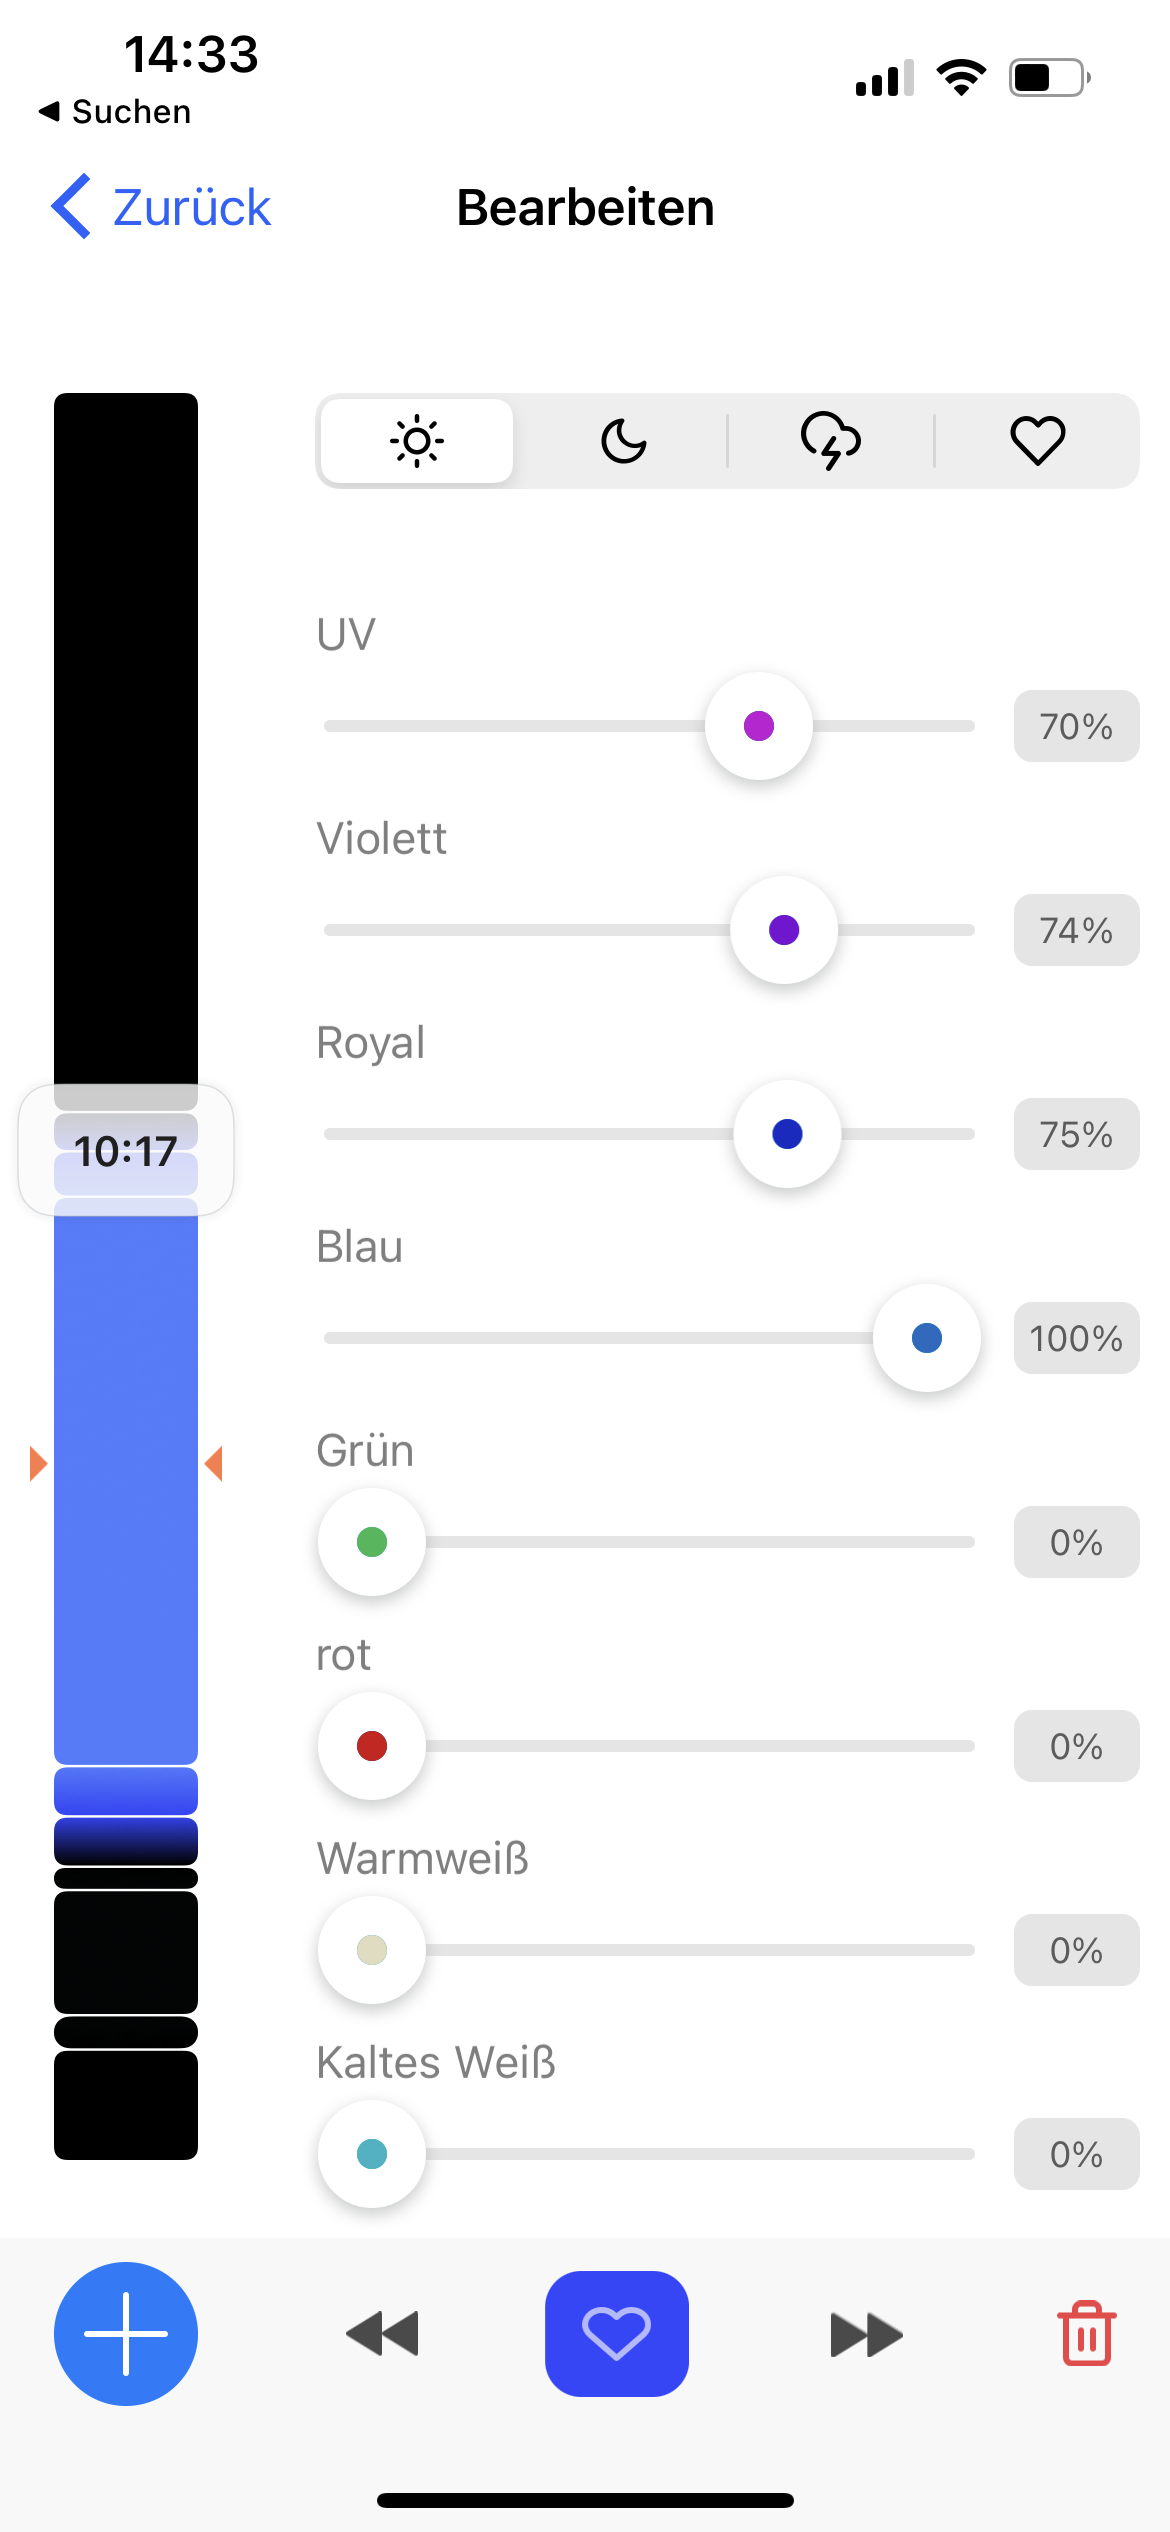This screenshot has height=2532, width=1170.
Task: Switch to the moon night mode tab
Action: tap(624, 441)
